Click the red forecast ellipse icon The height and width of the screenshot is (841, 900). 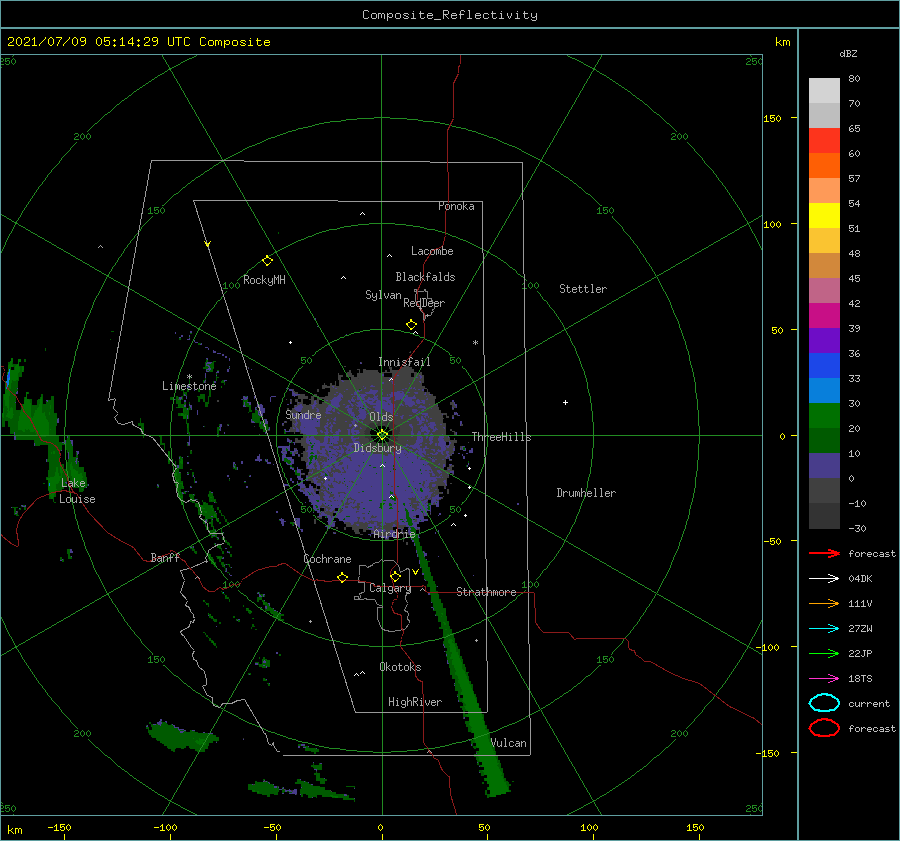pyautogui.click(x=824, y=728)
